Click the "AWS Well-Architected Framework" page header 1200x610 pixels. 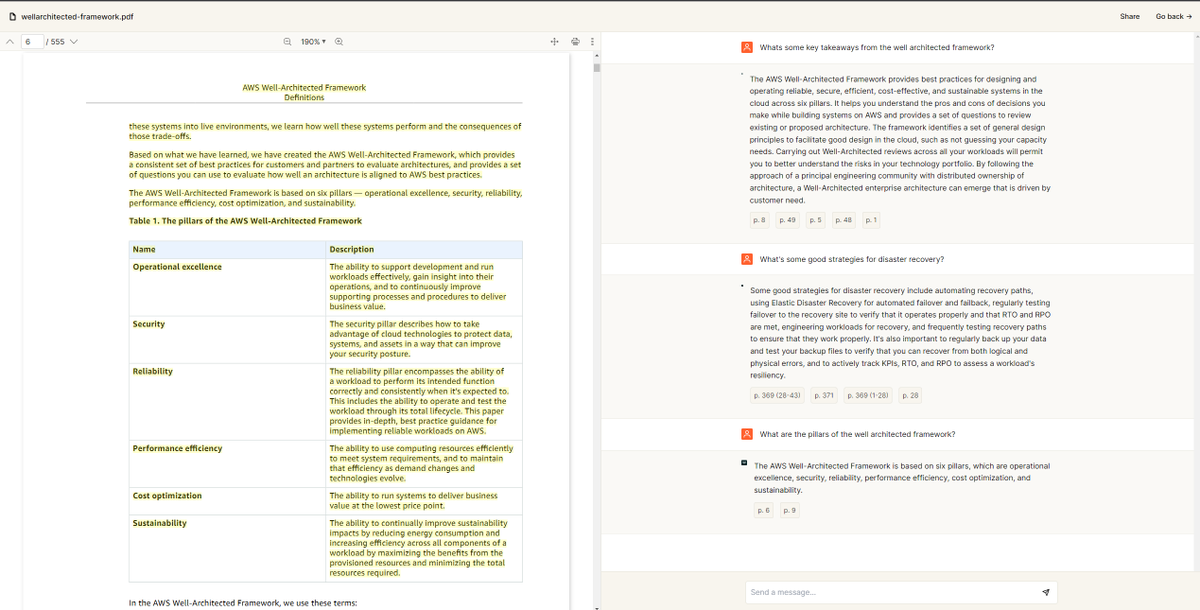point(304,88)
